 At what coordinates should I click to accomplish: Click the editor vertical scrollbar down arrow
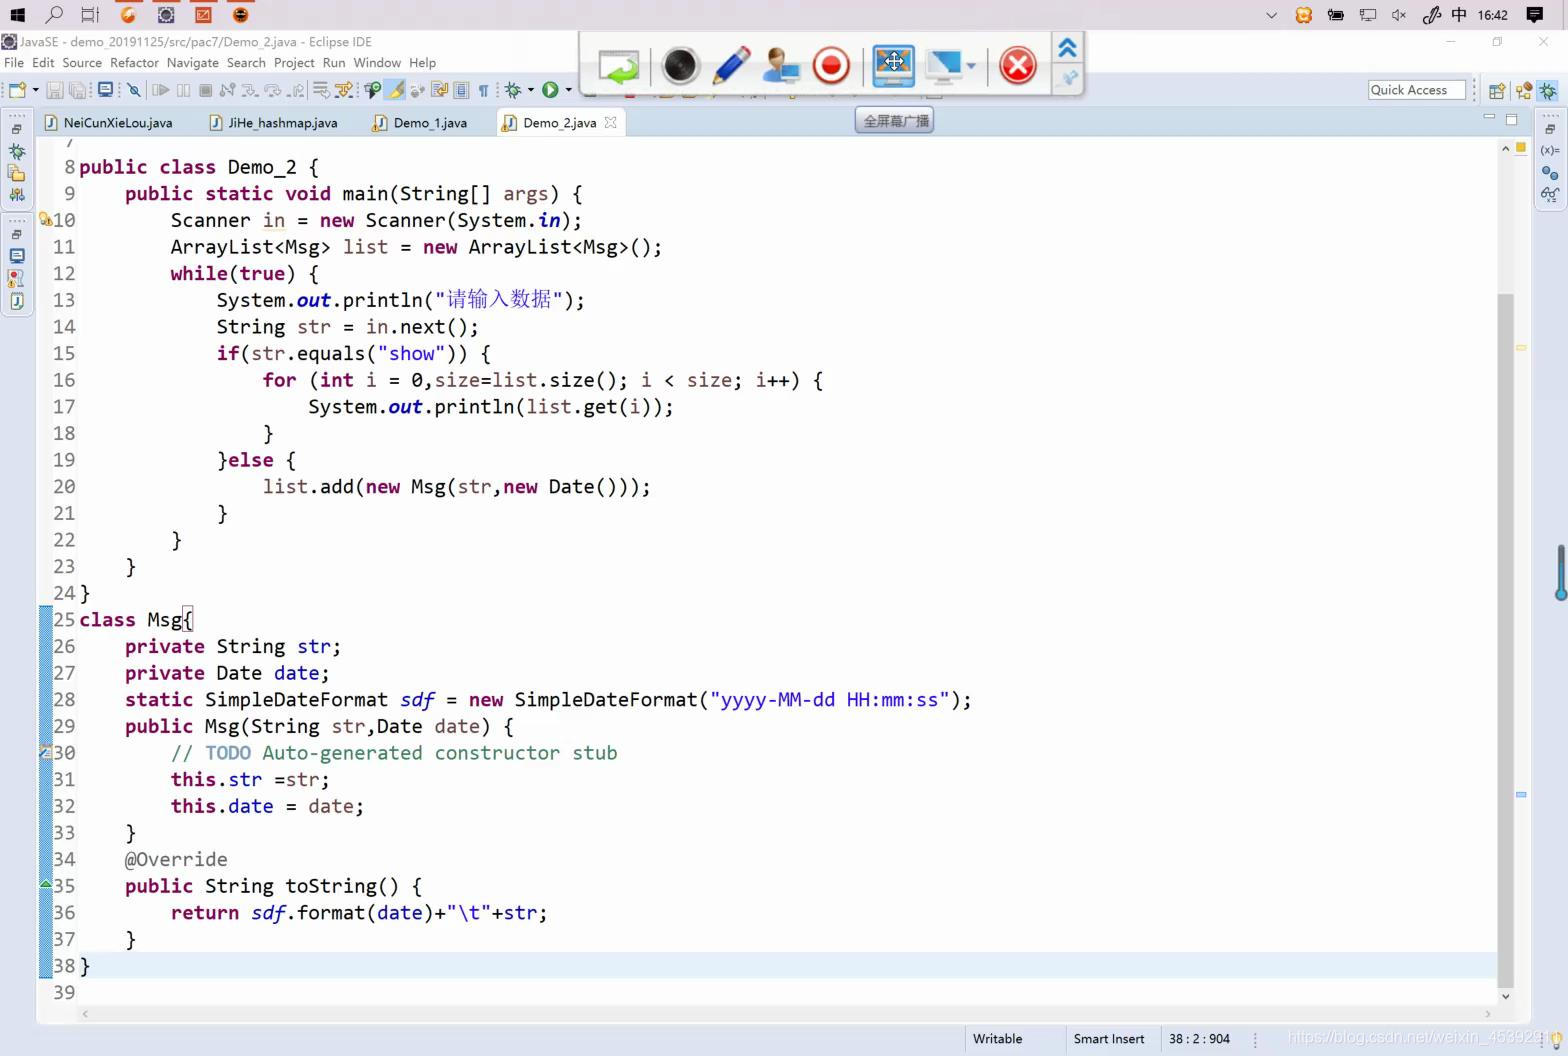tap(1506, 996)
